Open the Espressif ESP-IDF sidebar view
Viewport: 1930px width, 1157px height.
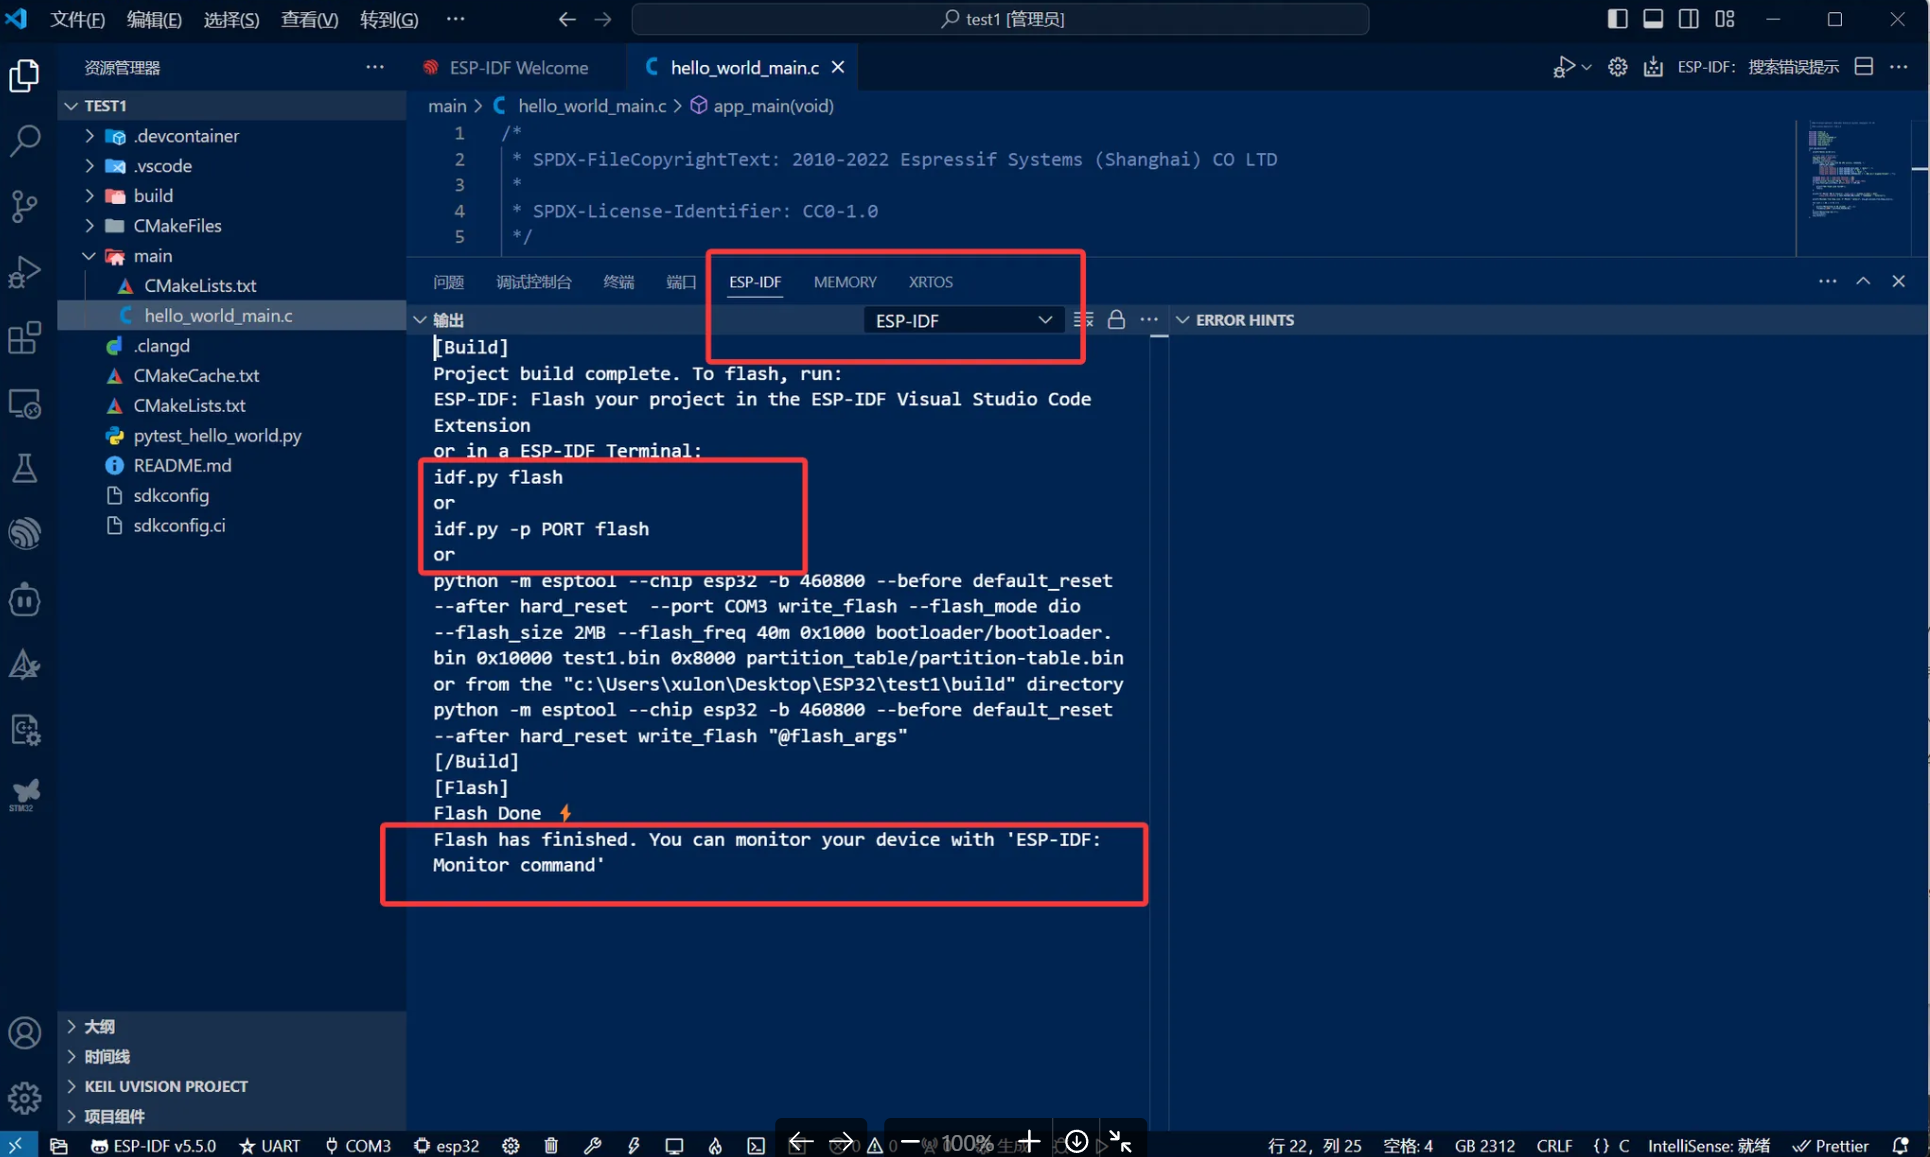tap(24, 533)
